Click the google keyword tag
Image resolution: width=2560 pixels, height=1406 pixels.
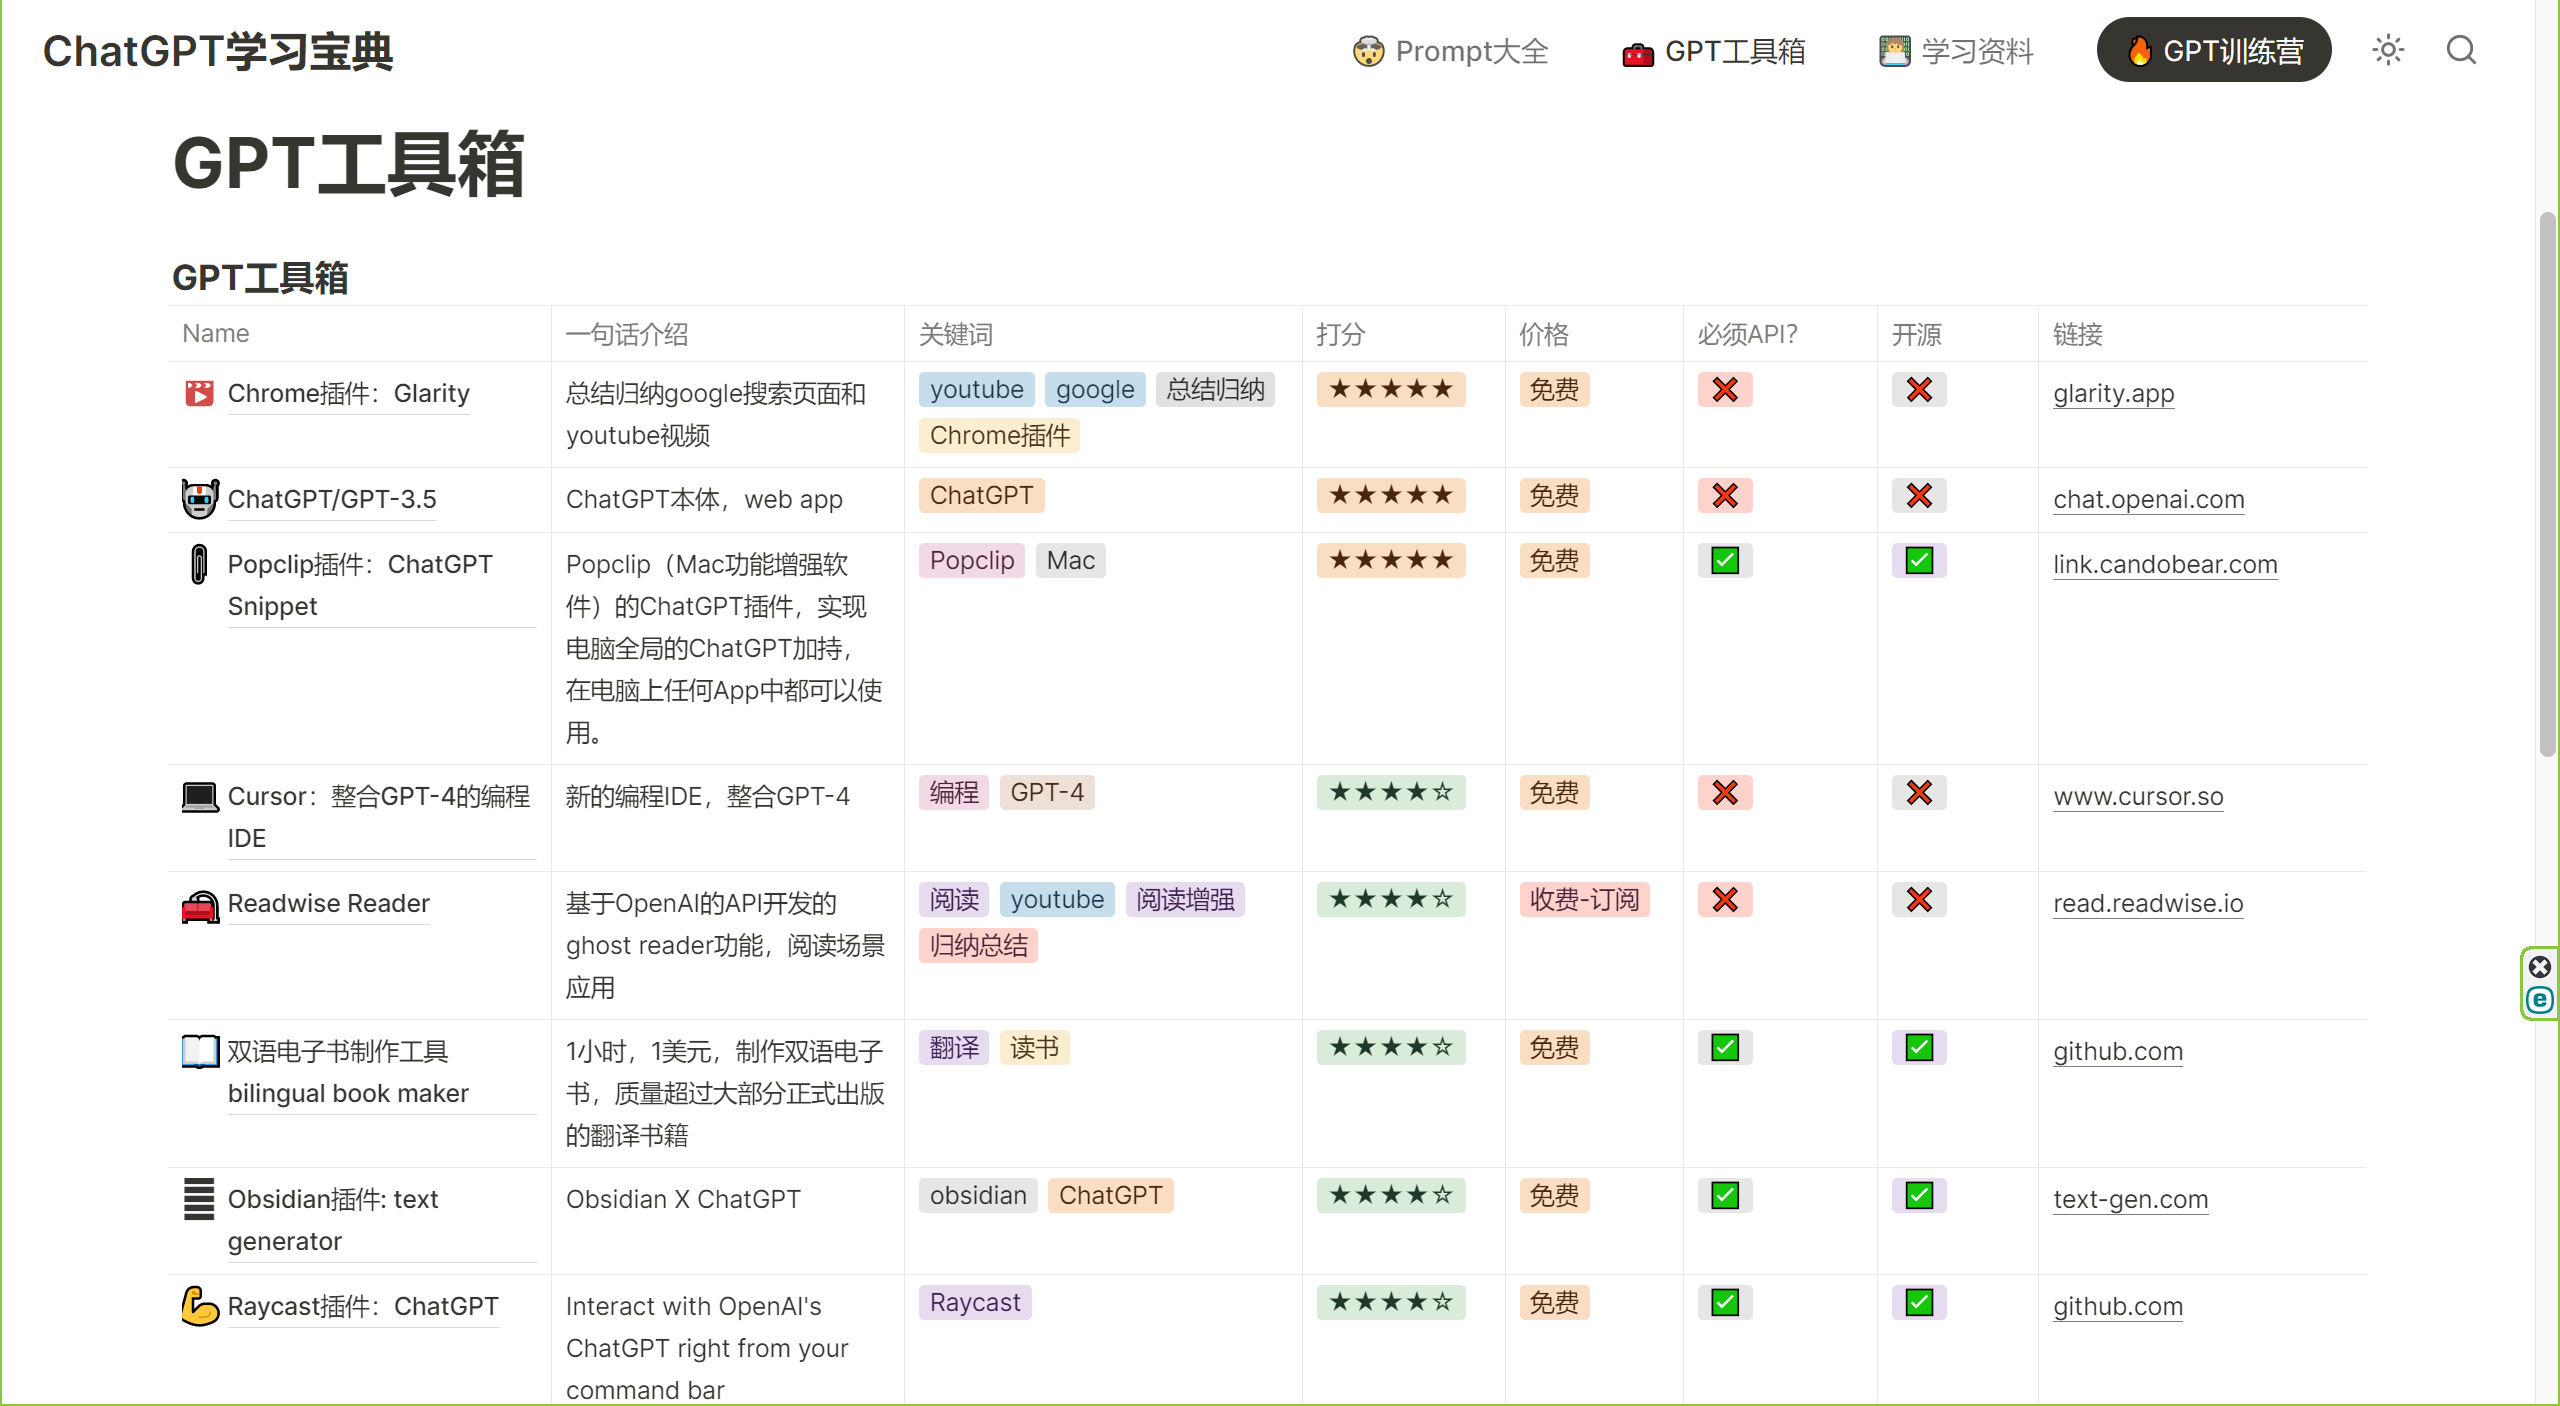pos(1095,390)
